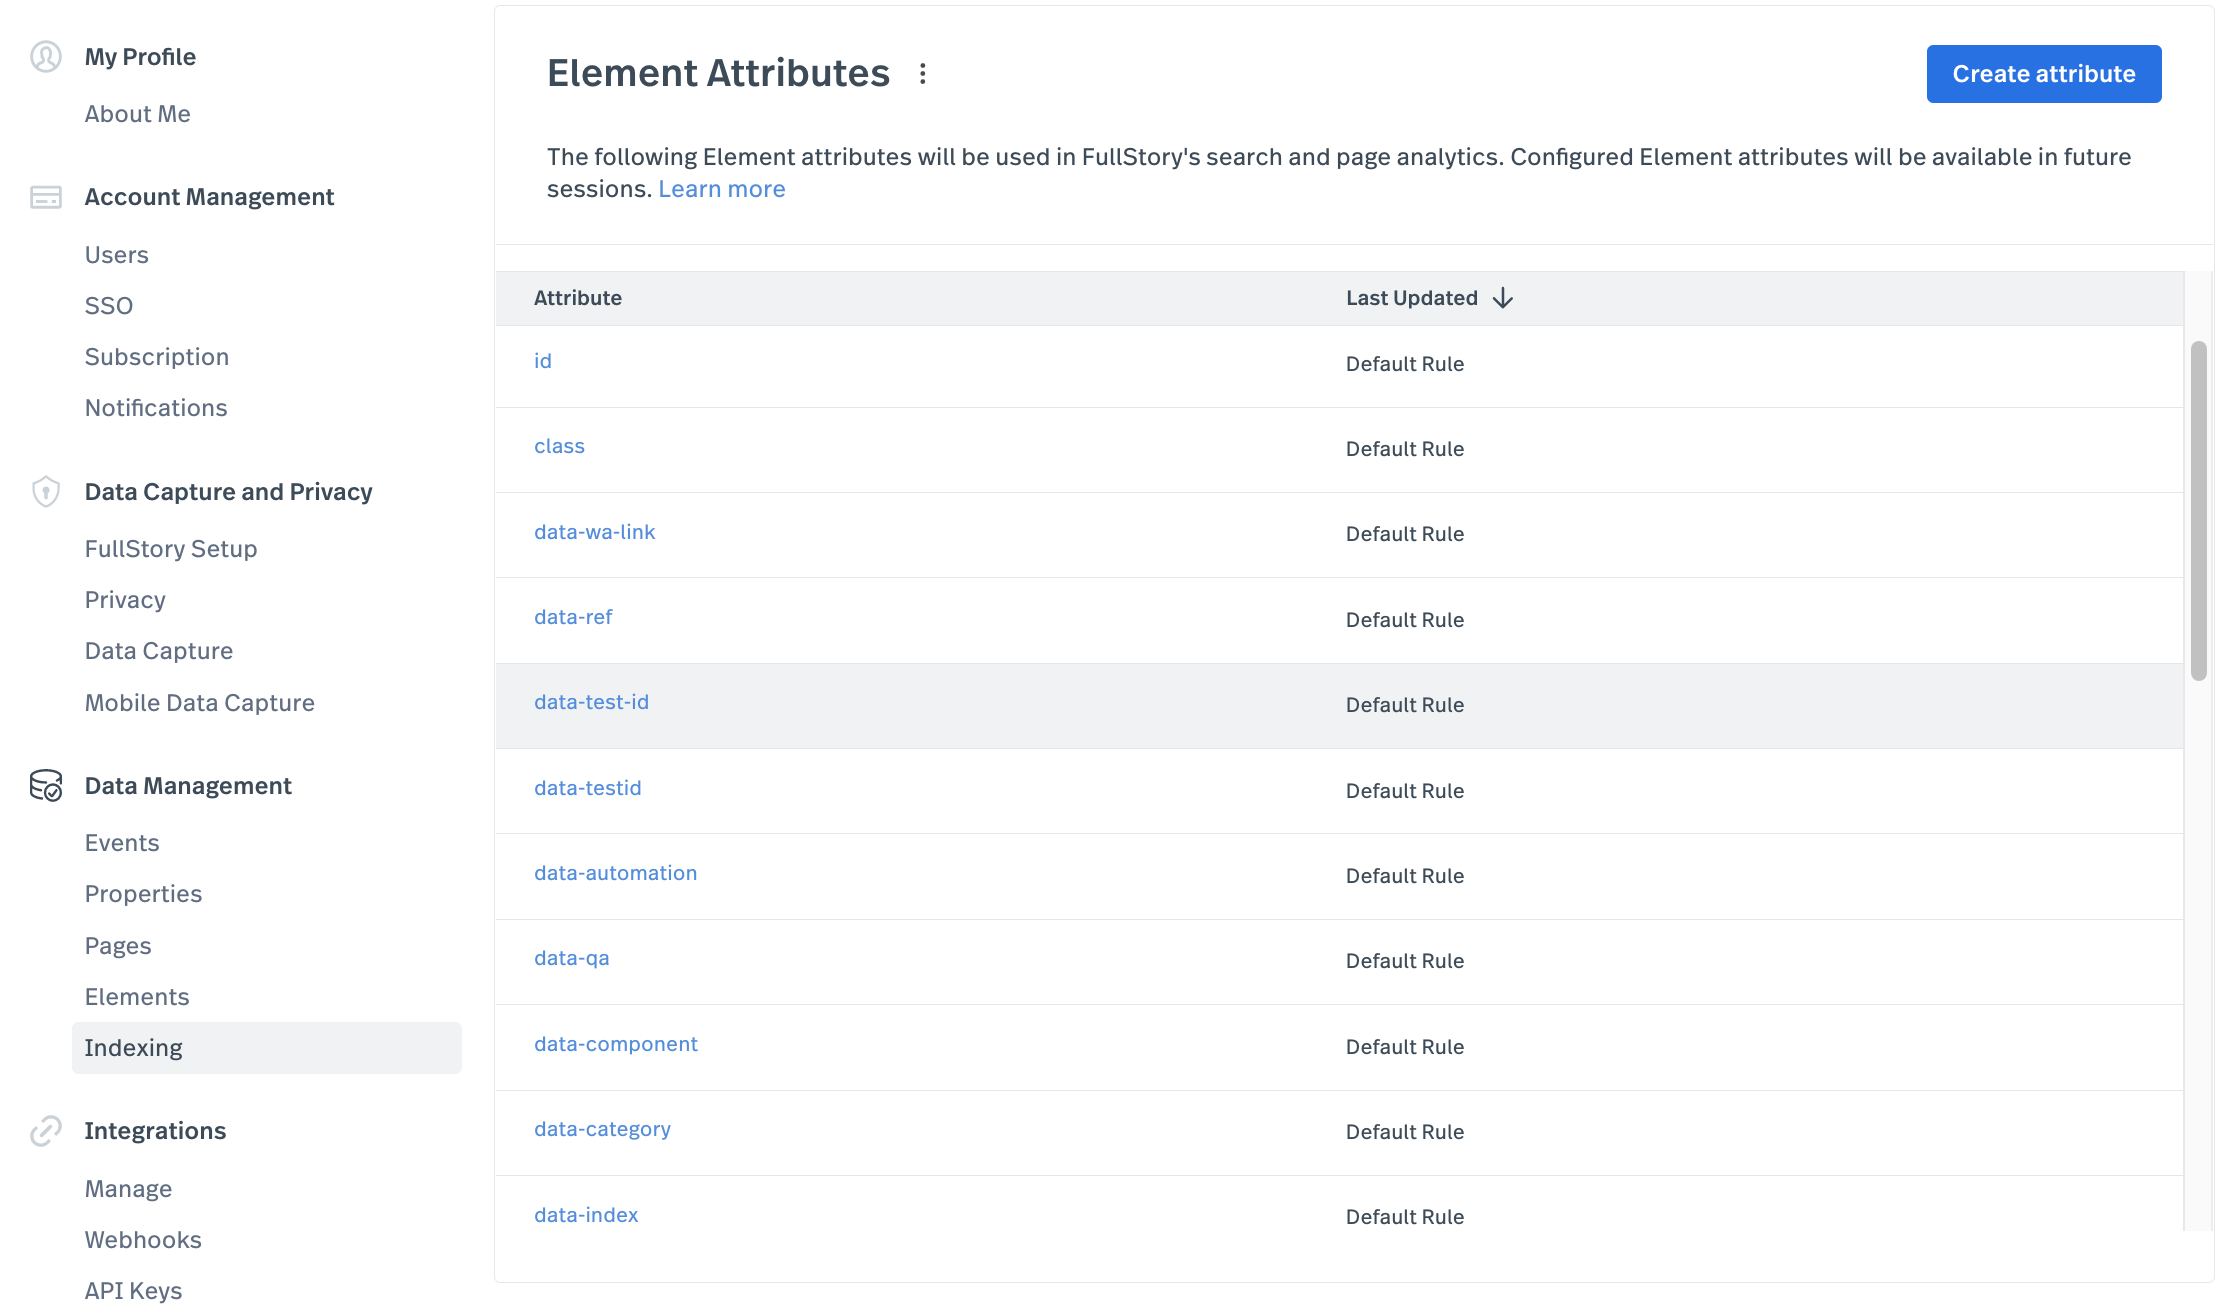Image resolution: width=2236 pixels, height=1314 pixels.
Task: Click the Data Capture and Privacy shield icon
Action: 46,492
